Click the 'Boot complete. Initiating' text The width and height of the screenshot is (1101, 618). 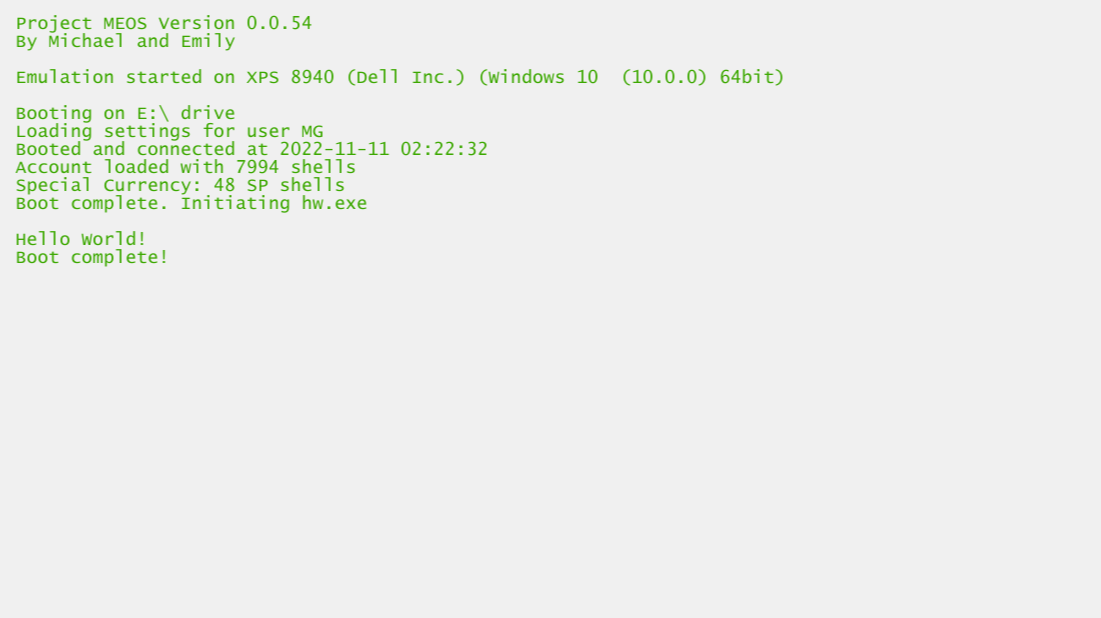[x=153, y=204]
